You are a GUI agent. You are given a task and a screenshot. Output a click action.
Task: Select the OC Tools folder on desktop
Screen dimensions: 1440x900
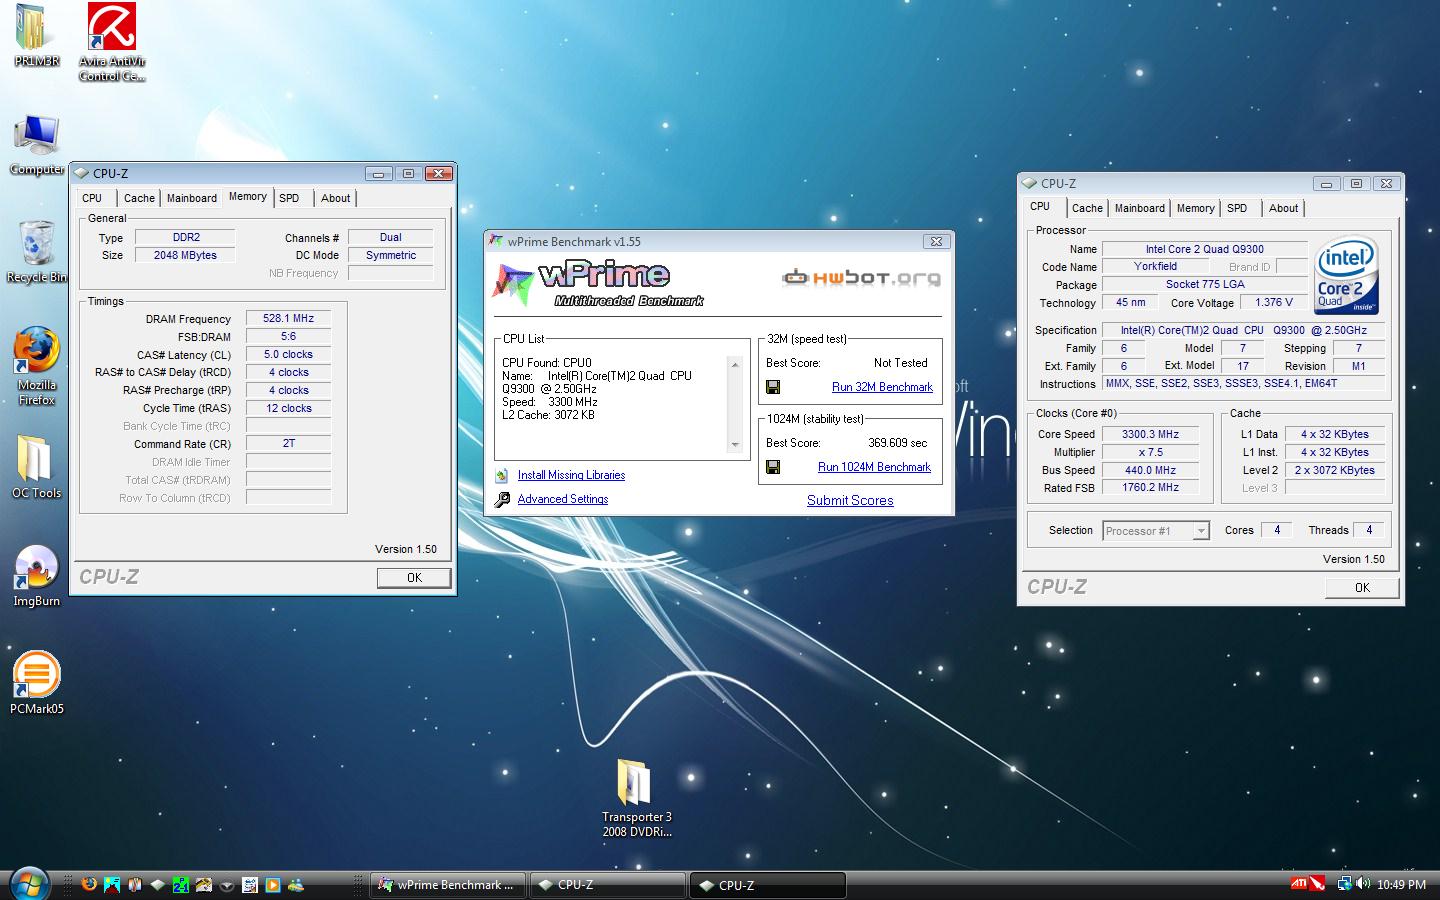(36, 467)
